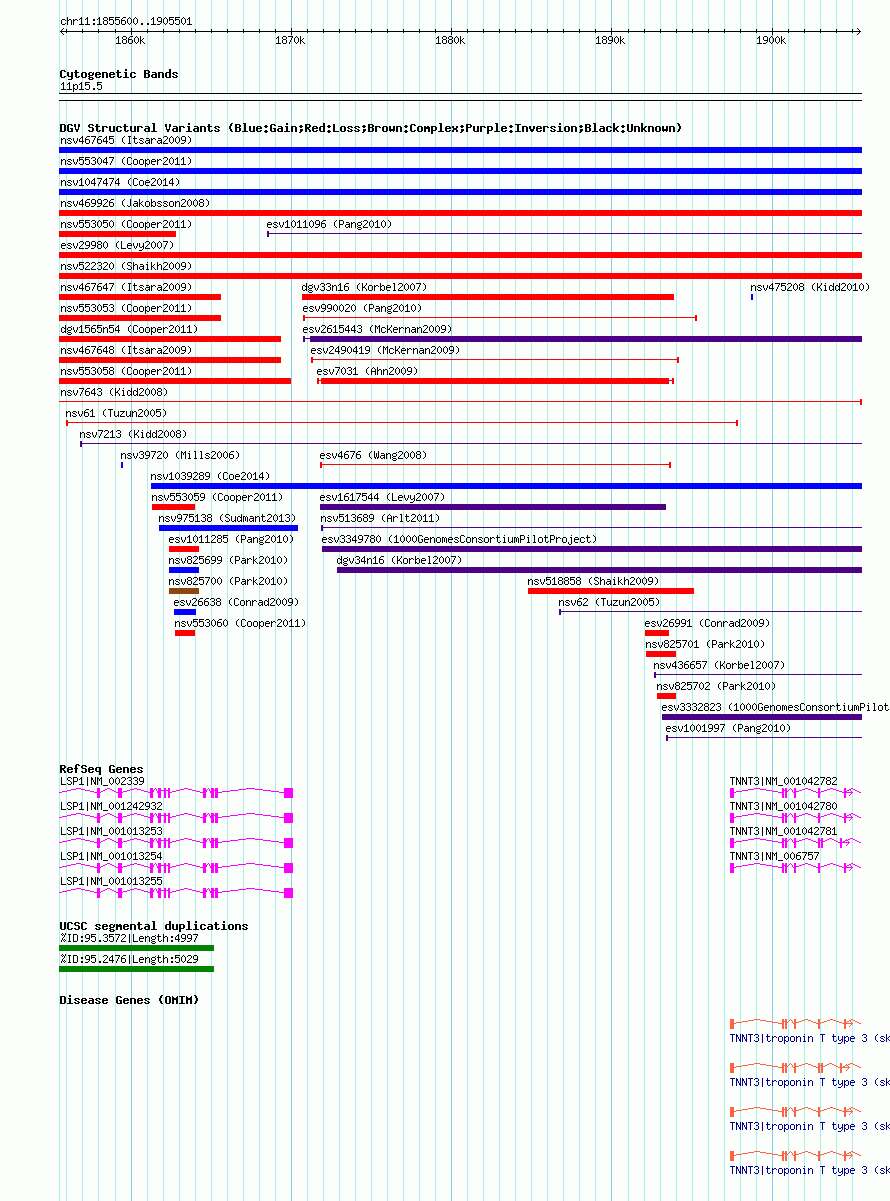The image size is (890, 1201).
Task: Click the esv1011096 (Pang2010) label
Action: (329, 224)
